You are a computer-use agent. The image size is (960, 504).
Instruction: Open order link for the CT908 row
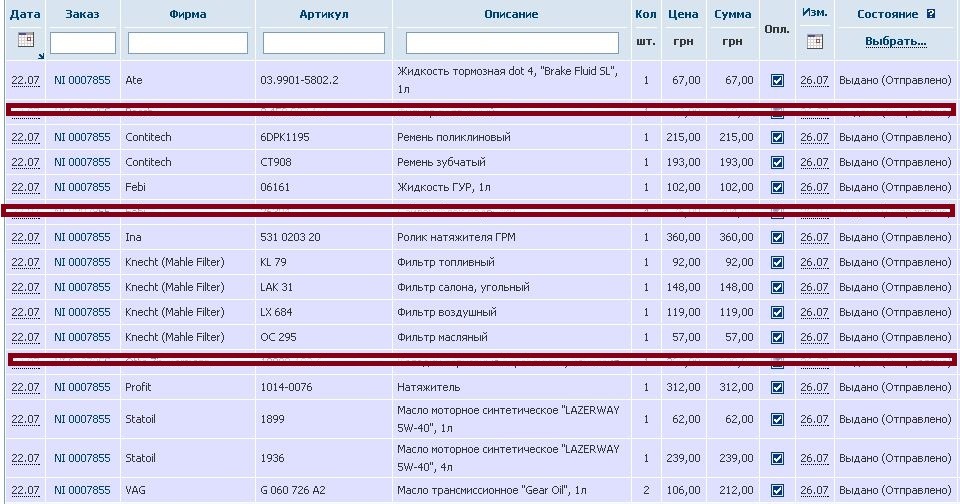82,162
